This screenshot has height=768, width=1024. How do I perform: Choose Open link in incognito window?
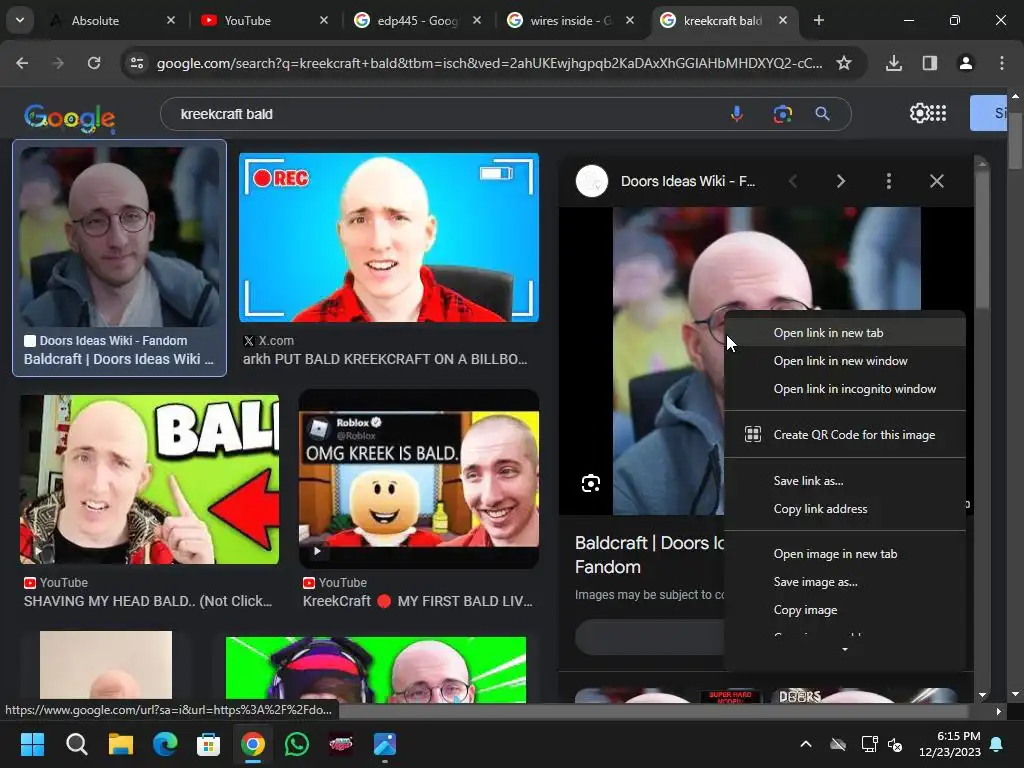tap(844, 389)
